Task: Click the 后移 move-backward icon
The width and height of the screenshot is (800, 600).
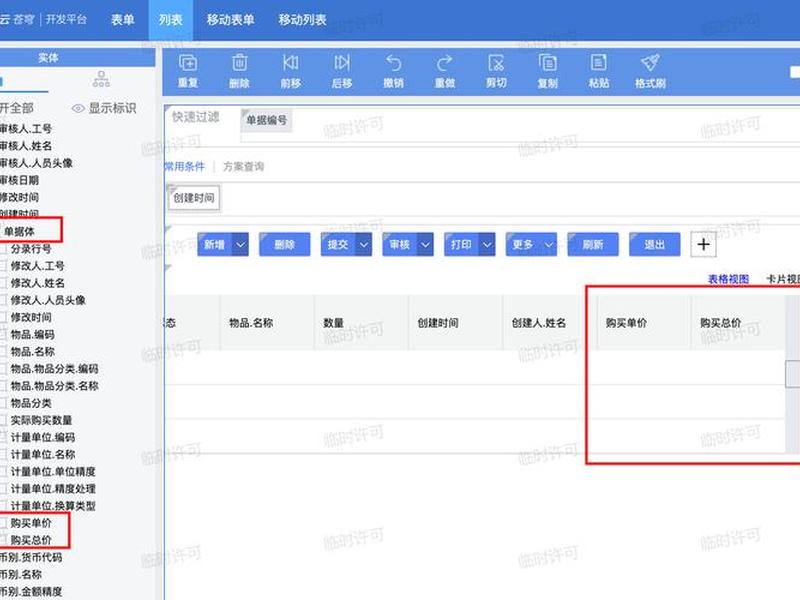Action: point(342,63)
